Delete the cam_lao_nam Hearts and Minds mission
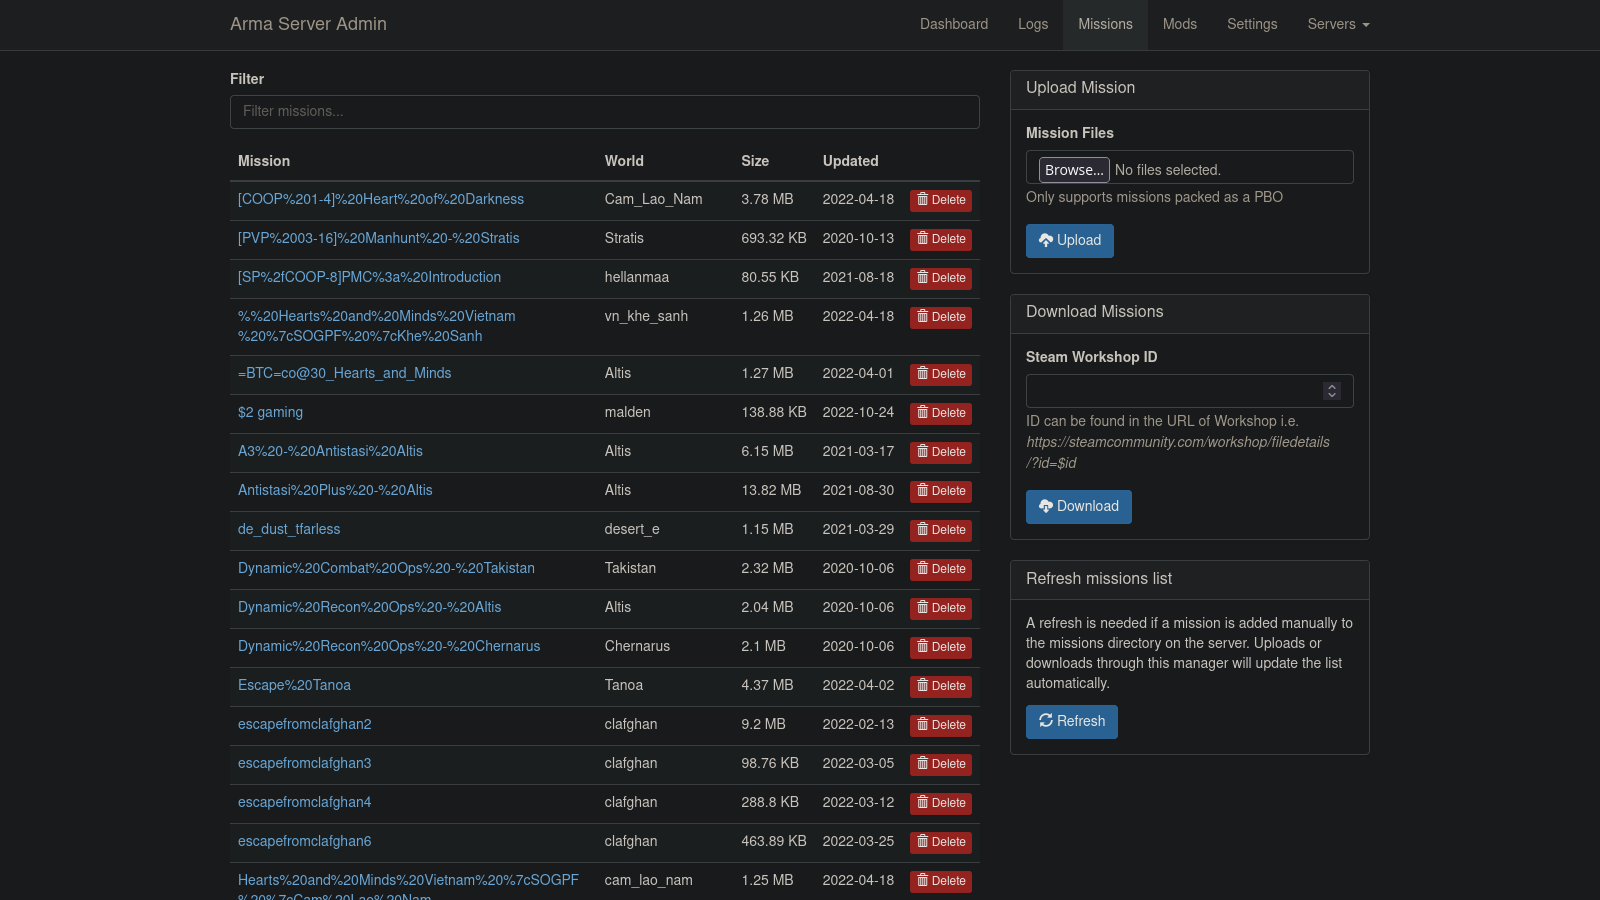Viewport: 1600px width, 900px height. [940, 881]
